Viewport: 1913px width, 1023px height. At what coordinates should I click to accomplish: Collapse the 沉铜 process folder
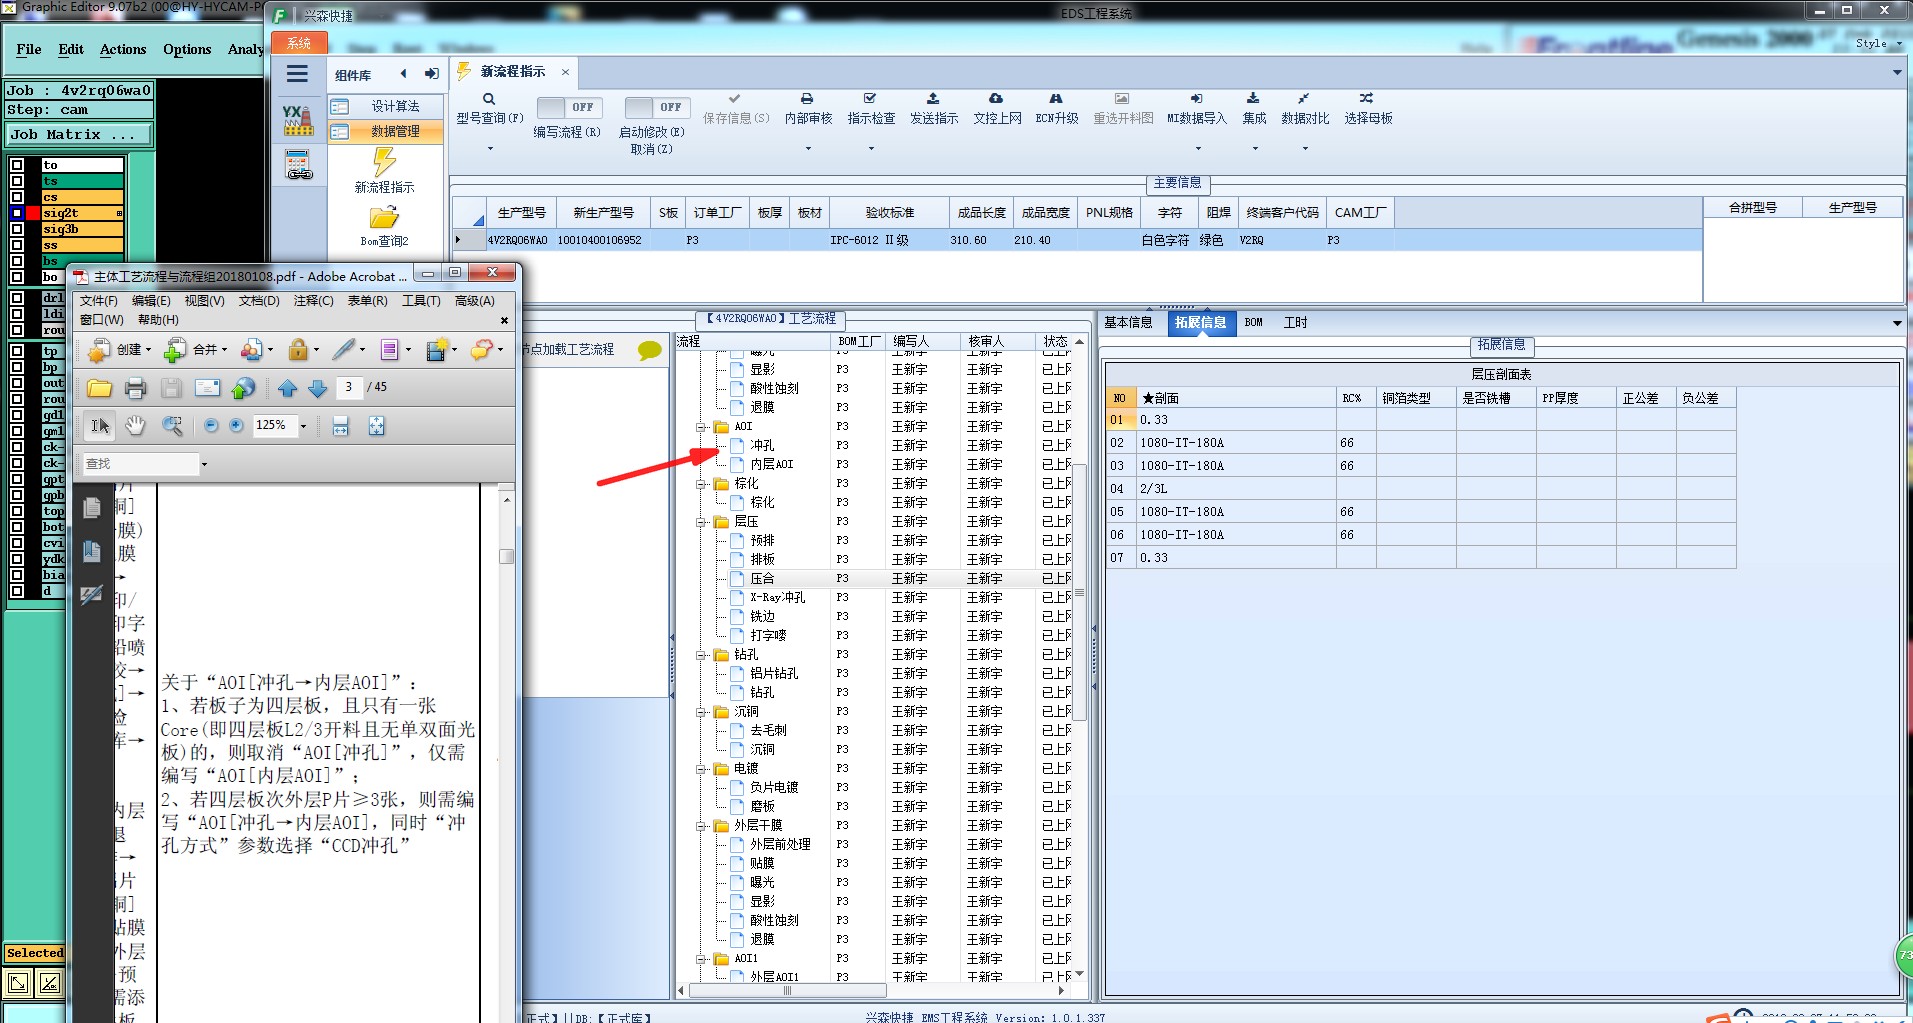coord(702,712)
